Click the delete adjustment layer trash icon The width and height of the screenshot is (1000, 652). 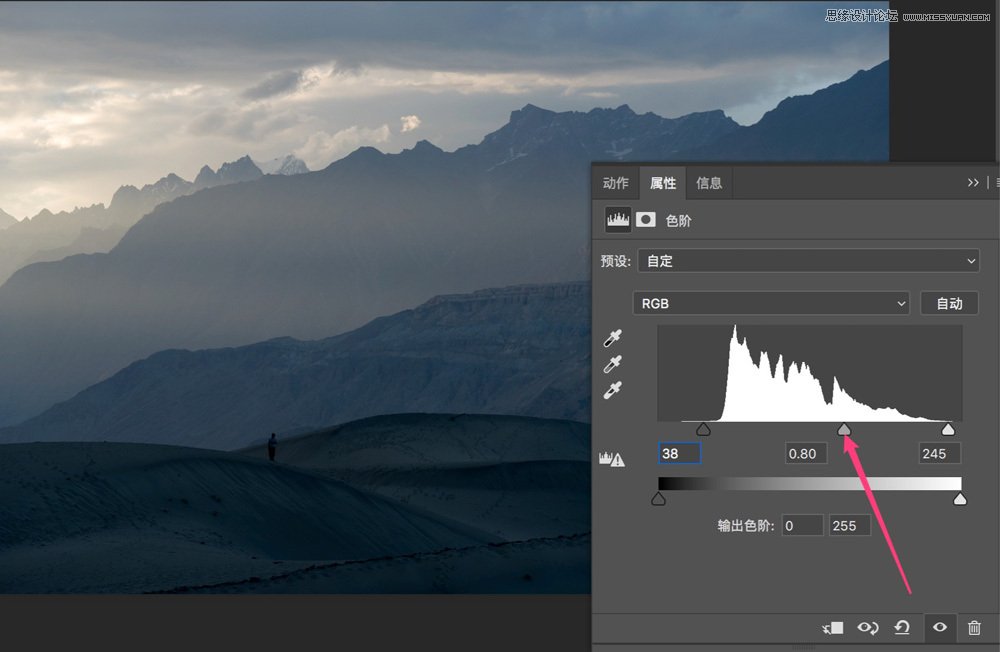coord(974,628)
